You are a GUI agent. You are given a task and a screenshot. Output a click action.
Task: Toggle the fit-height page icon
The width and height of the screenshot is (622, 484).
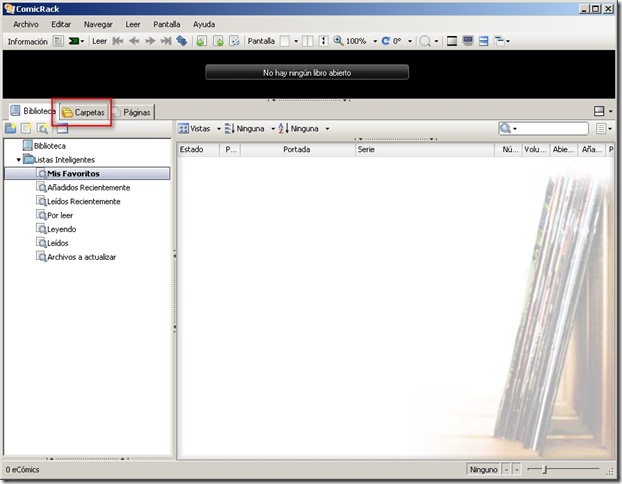tap(323, 41)
